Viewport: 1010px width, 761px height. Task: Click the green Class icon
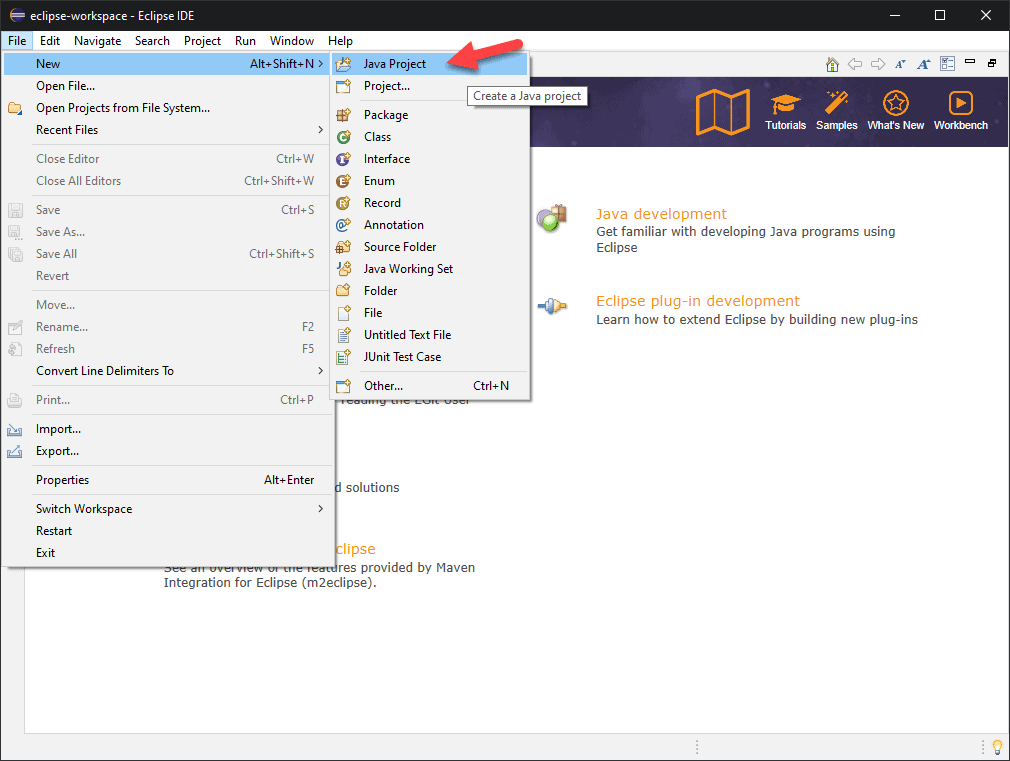pyautogui.click(x=343, y=137)
